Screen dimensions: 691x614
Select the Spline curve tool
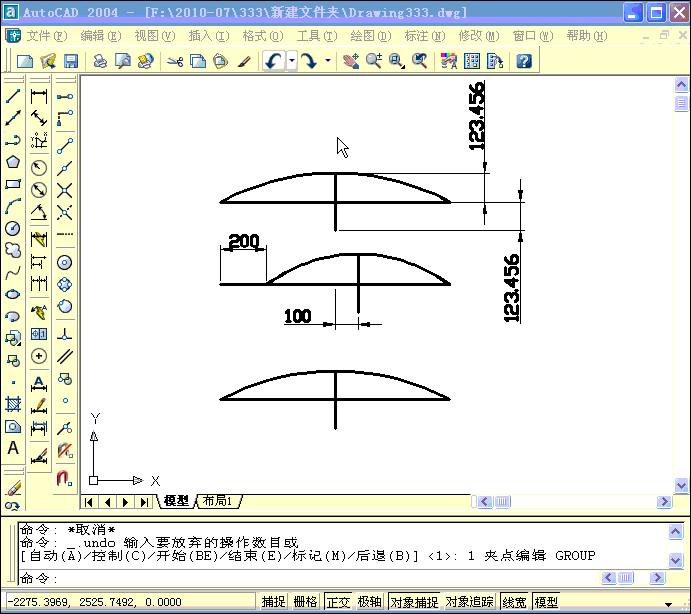coord(13,272)
